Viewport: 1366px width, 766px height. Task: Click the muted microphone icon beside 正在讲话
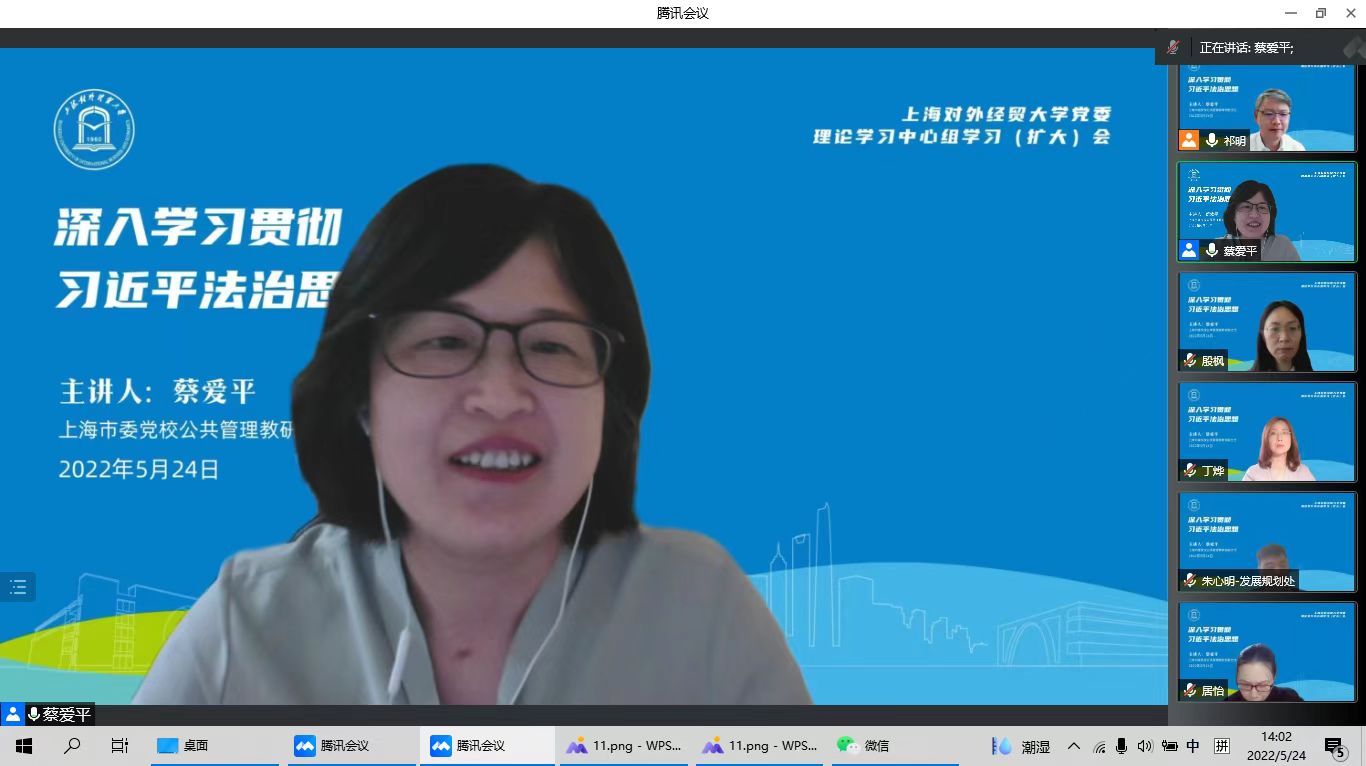(x=1173, y=47)
